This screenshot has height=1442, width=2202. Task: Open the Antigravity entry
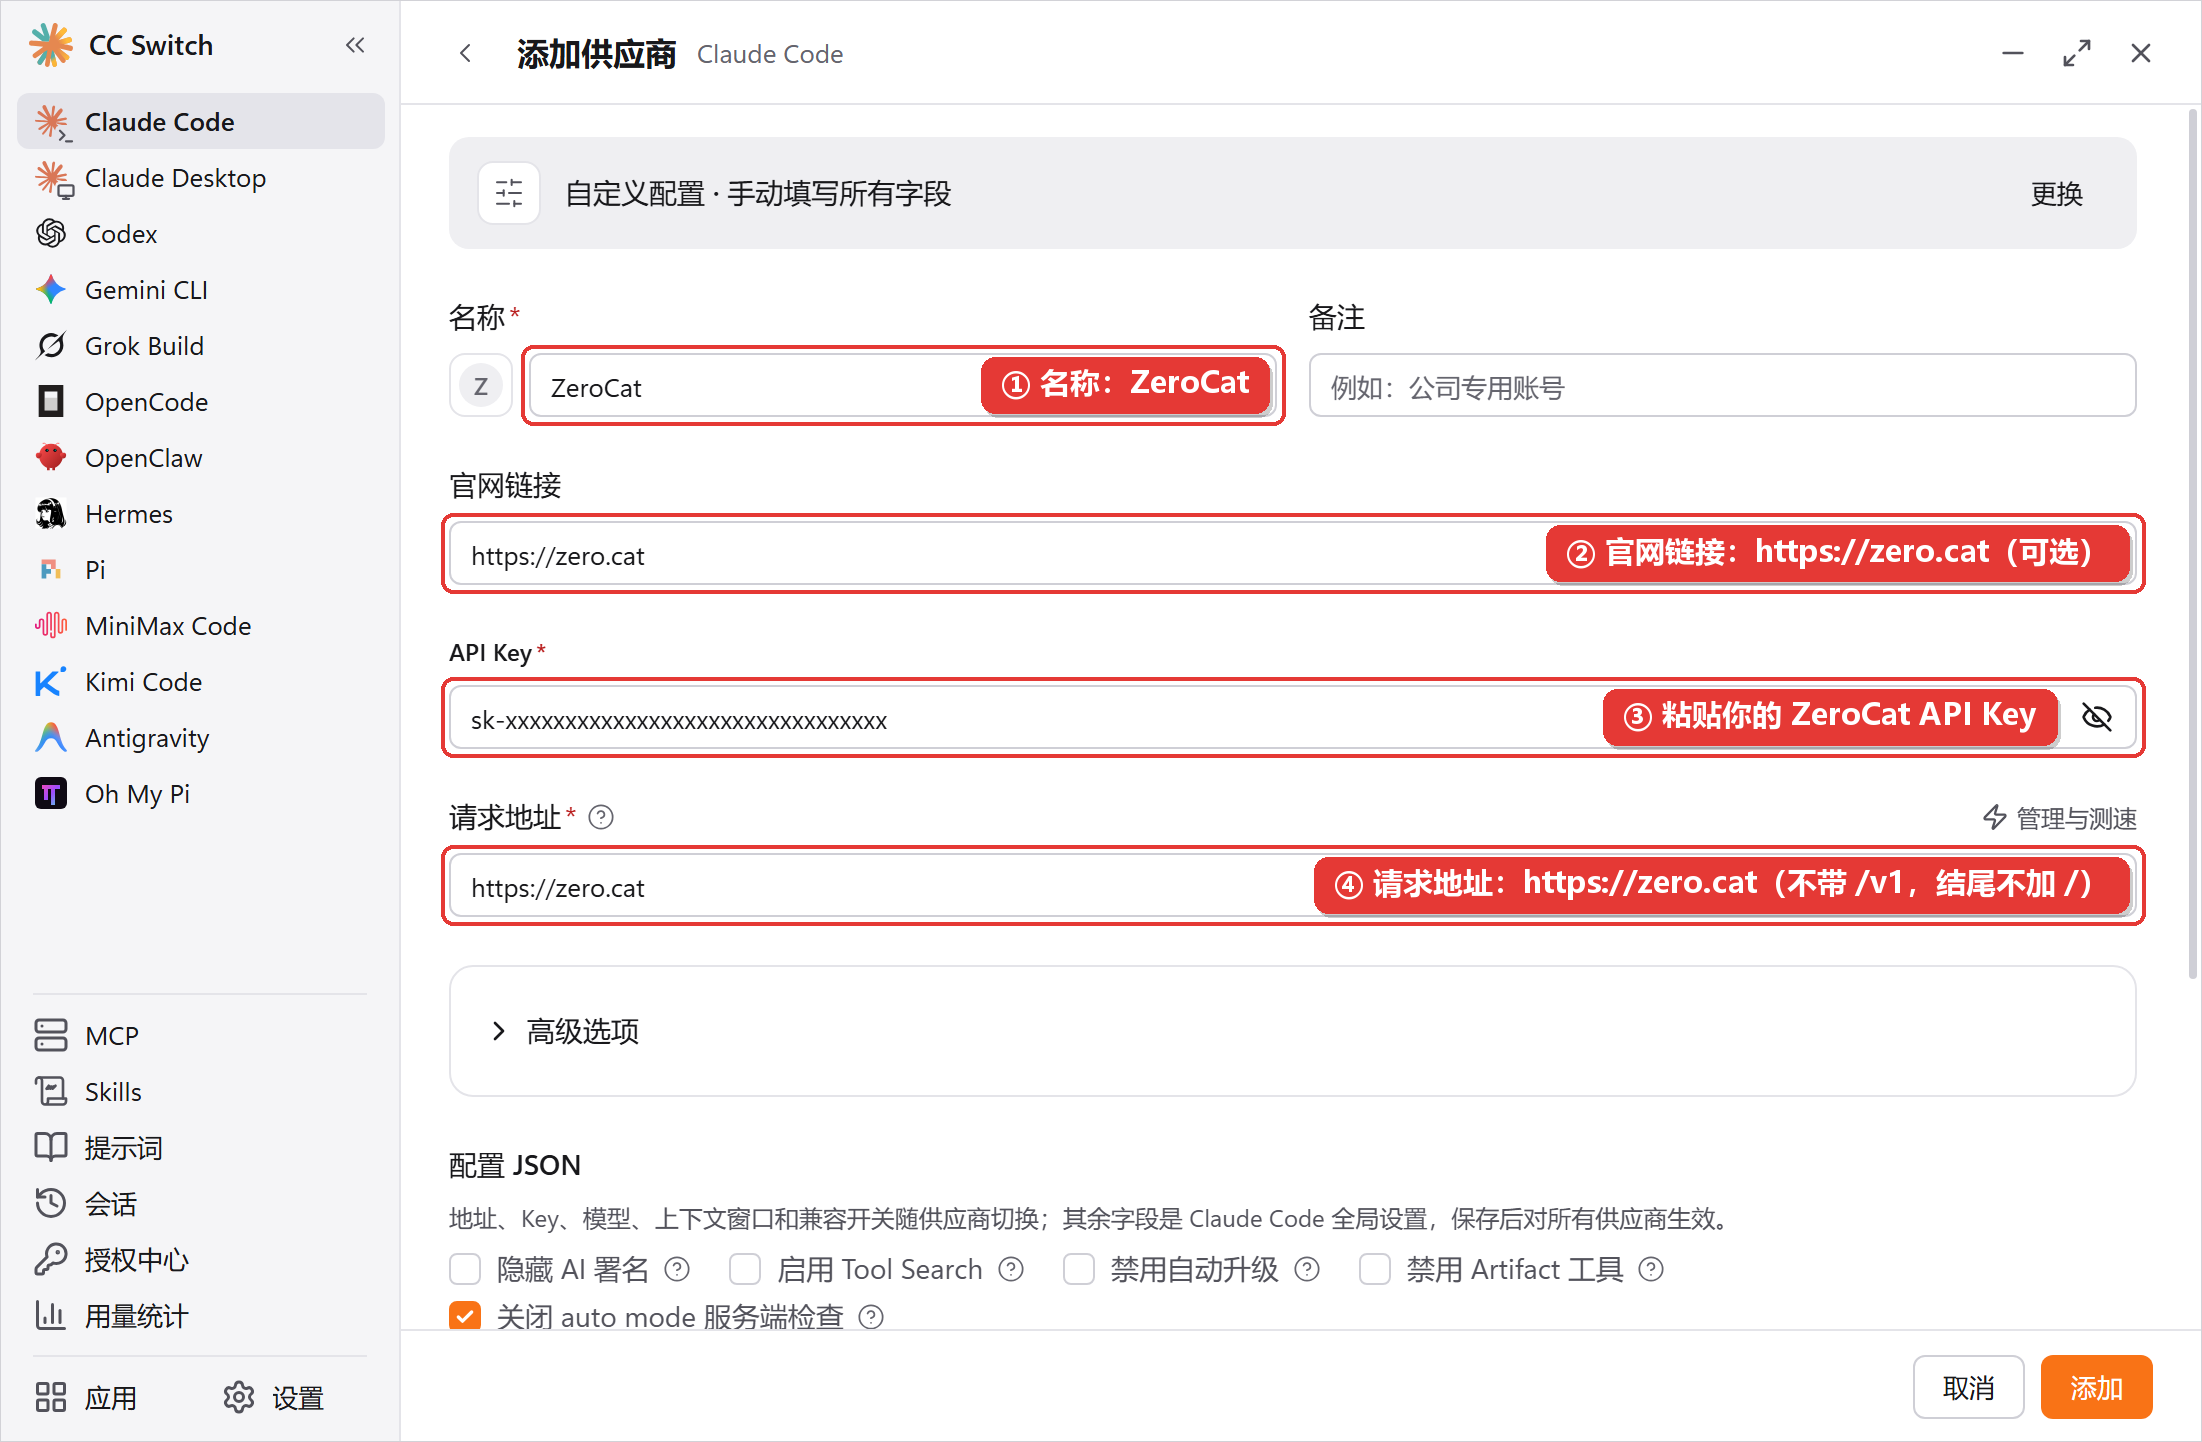pos(201,738)
